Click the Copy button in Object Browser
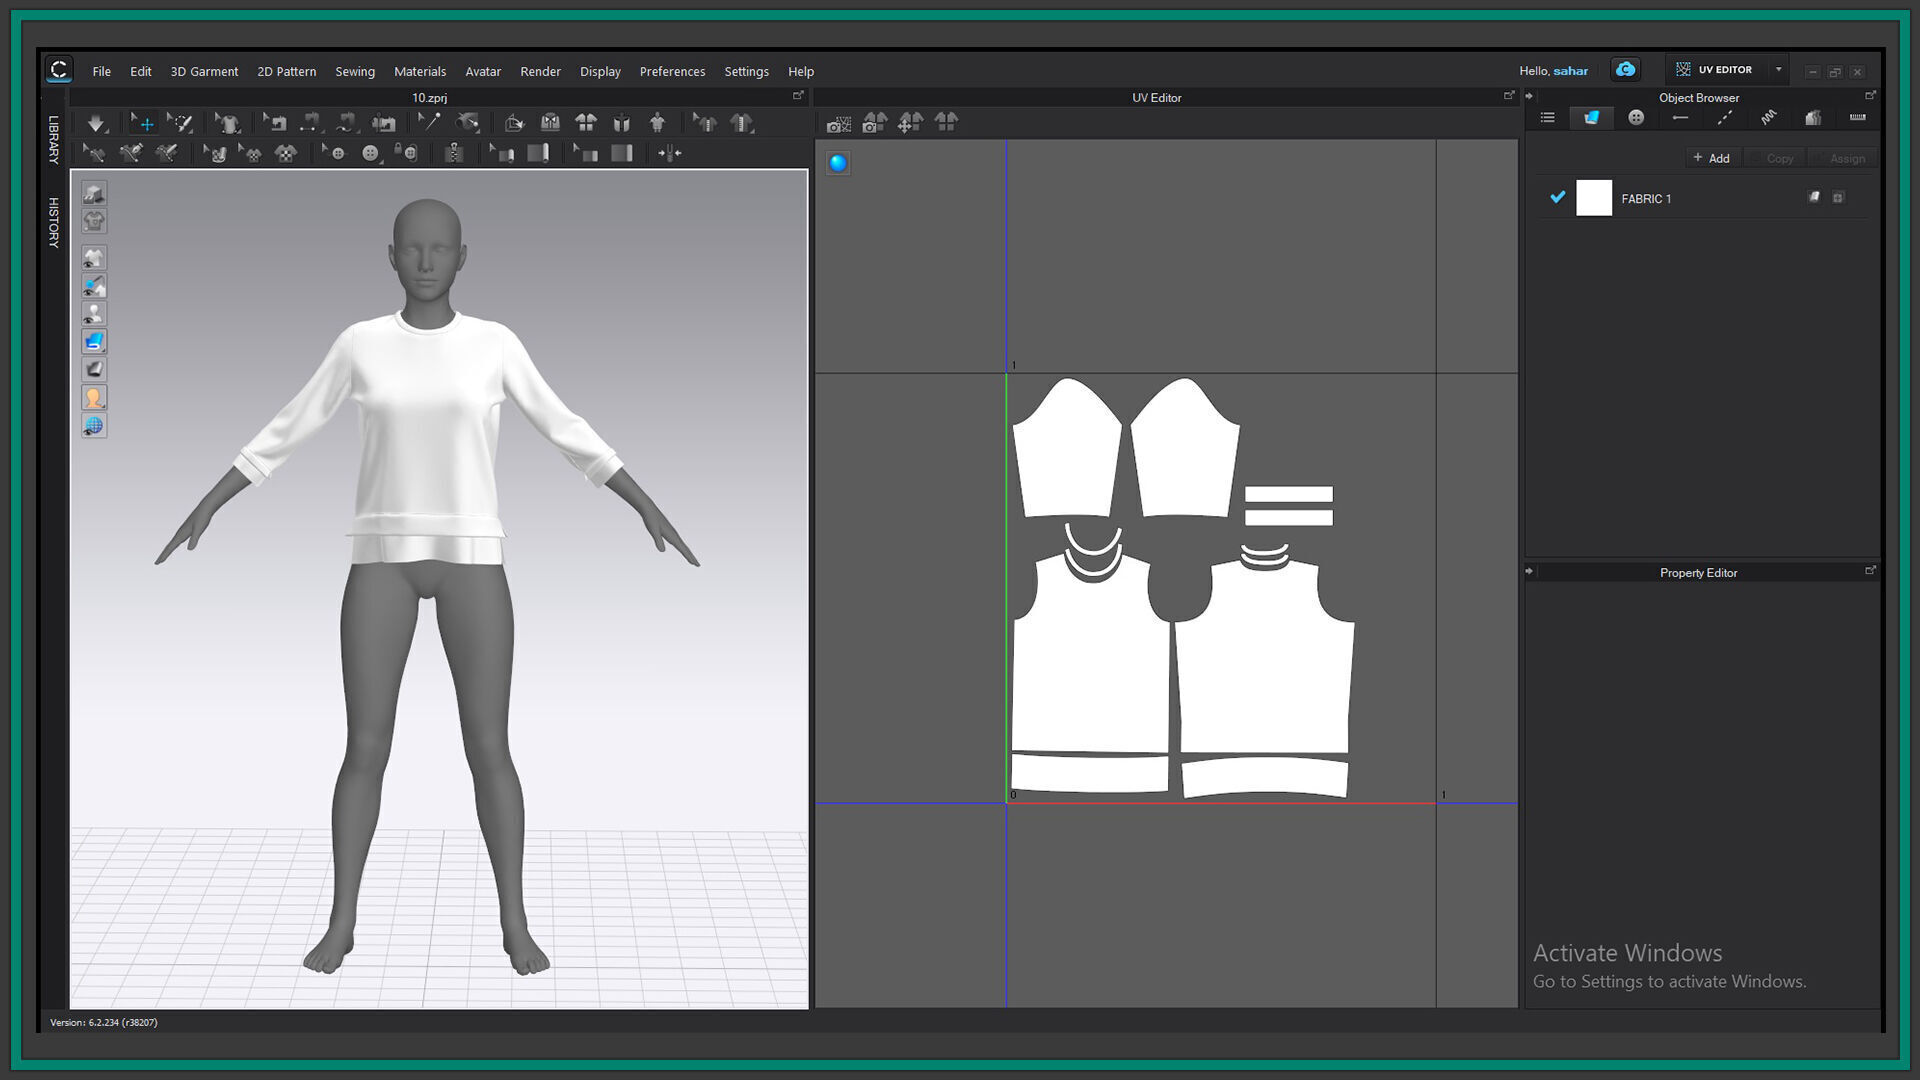This screenshot has width=1920, height=1080. 1774,158
